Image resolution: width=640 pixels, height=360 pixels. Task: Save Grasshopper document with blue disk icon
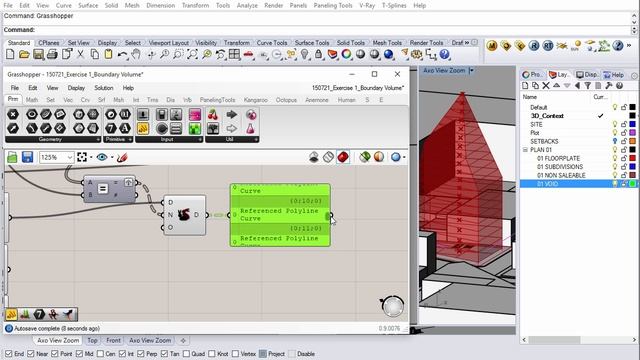(x=27, y=157)
